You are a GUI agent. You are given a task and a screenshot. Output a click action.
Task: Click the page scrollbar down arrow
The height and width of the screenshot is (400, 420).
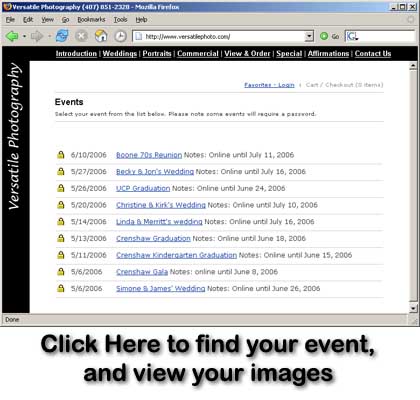413,308
